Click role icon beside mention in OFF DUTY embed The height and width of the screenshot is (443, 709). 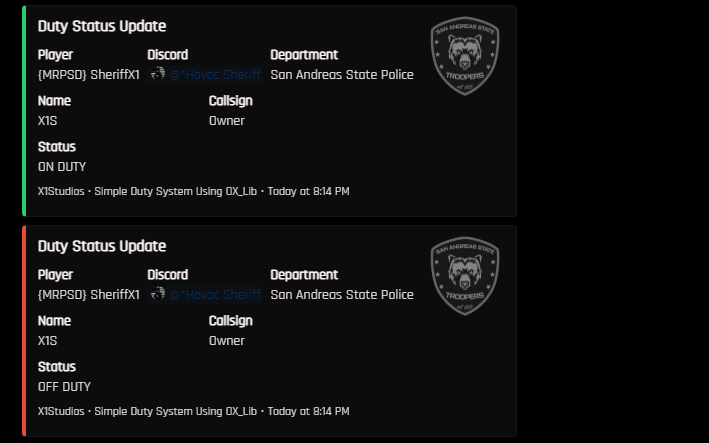click(157, 294)
